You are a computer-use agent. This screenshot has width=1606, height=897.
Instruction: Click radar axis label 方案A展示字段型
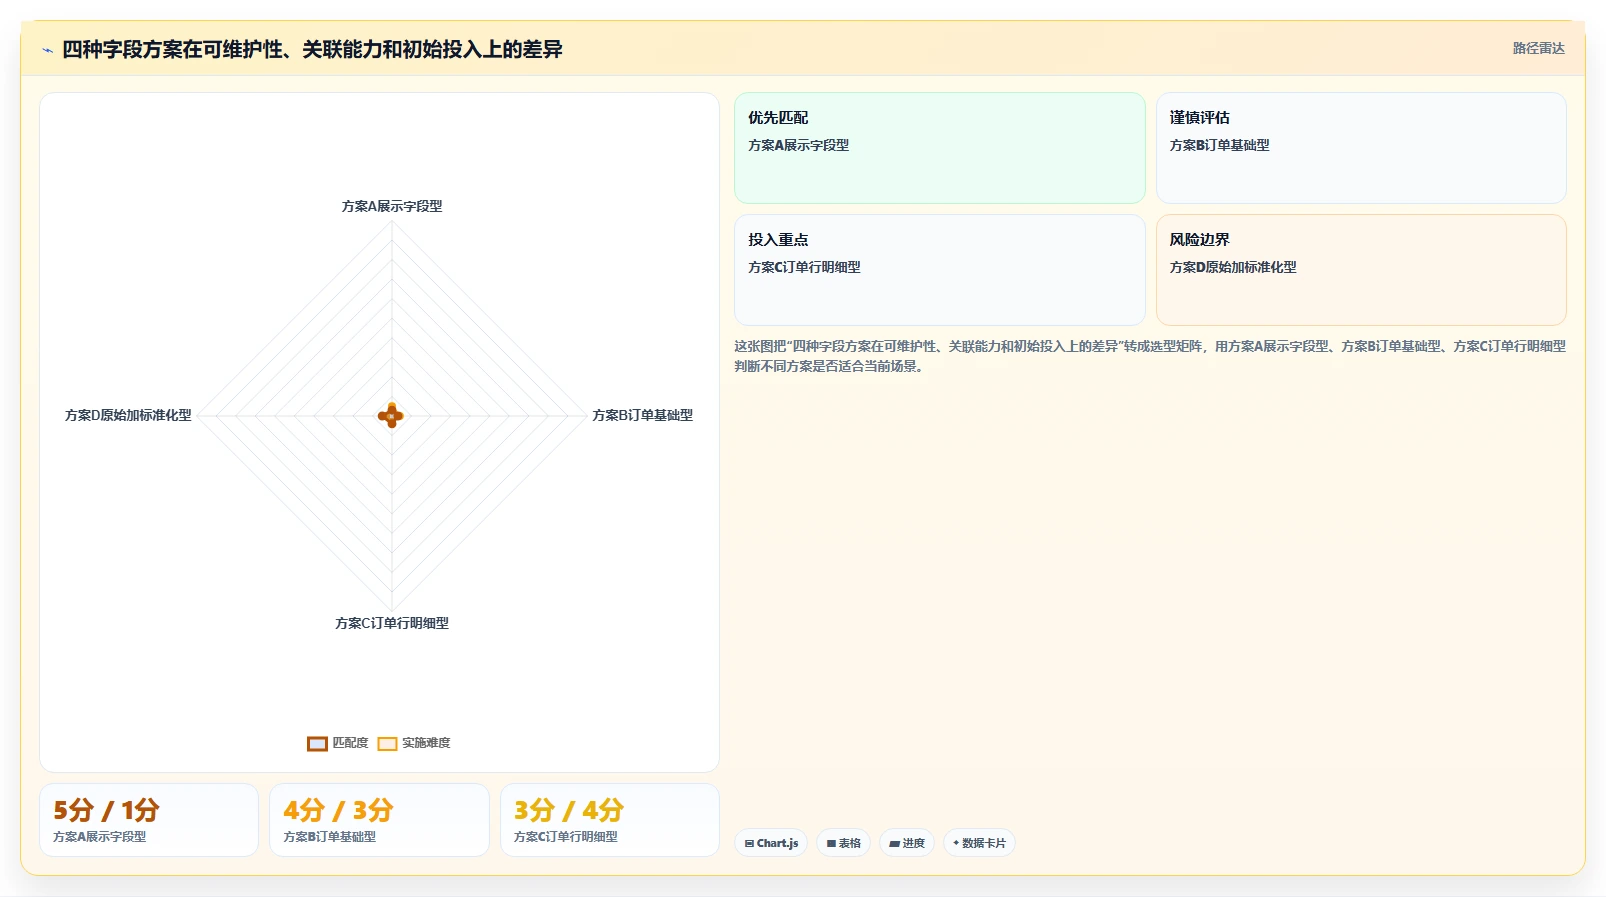[x=392, y=206]
